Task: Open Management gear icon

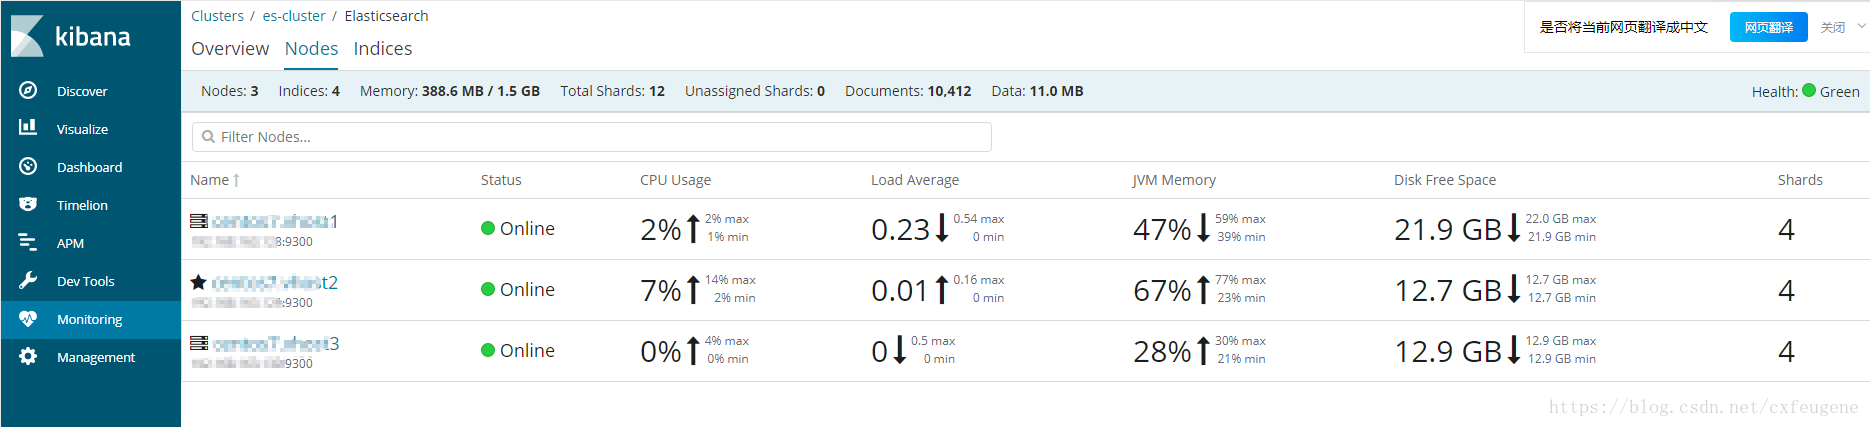Action: click(x=28, y=356)
